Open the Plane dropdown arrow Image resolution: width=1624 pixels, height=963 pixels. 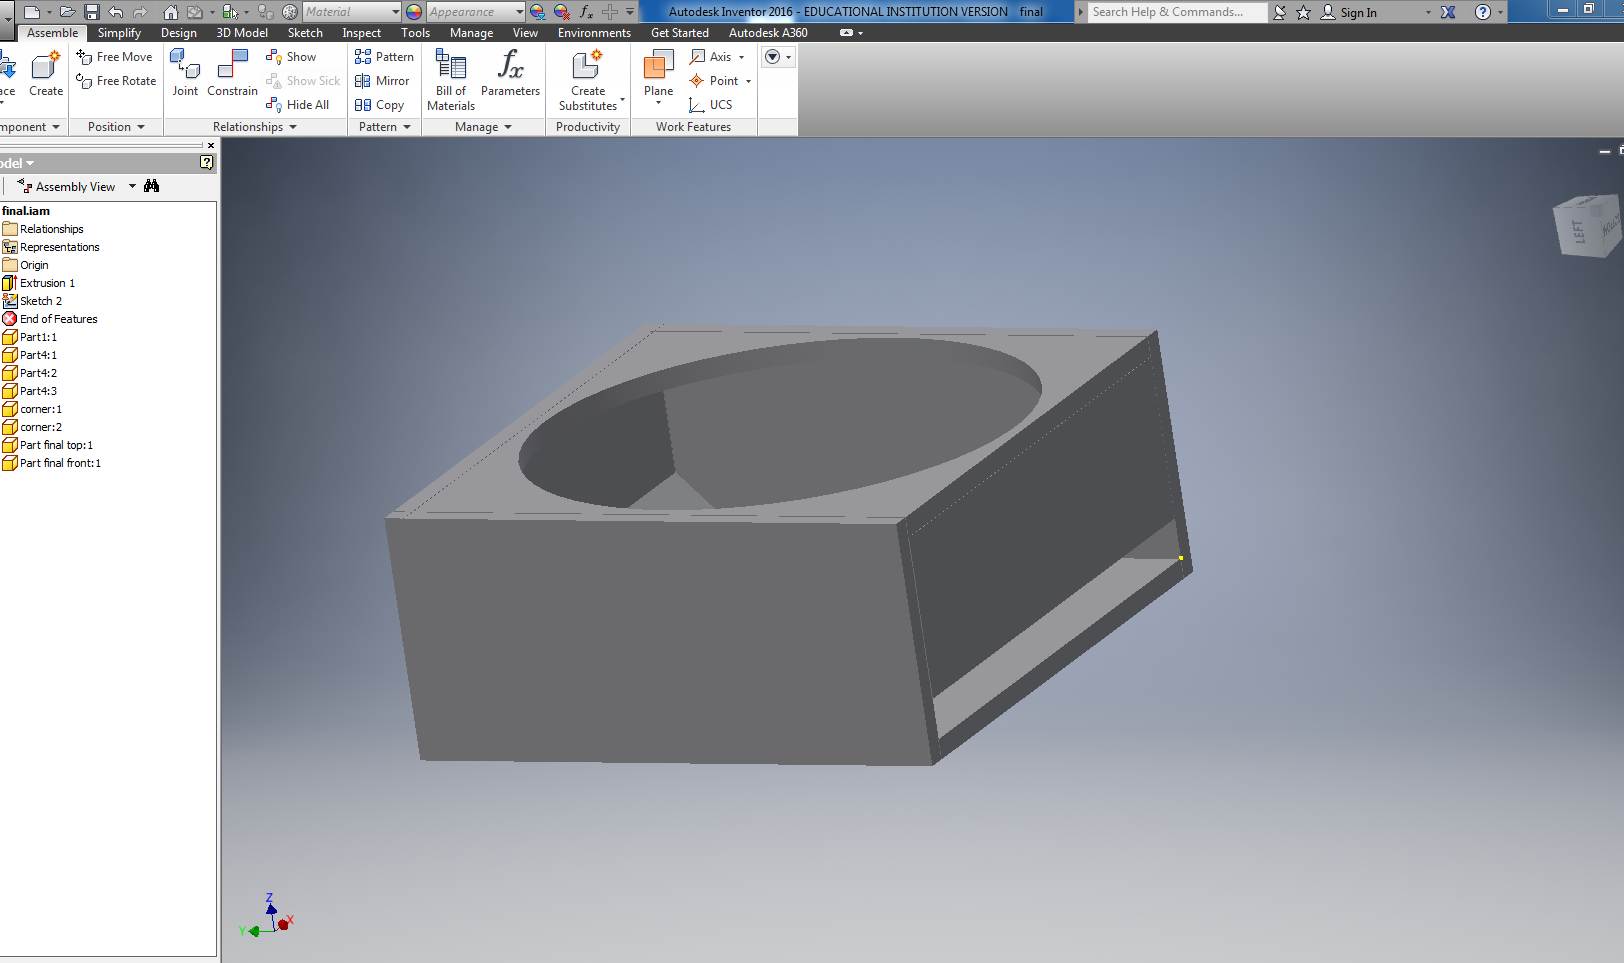pyautogui.click(x=658, y=103)
